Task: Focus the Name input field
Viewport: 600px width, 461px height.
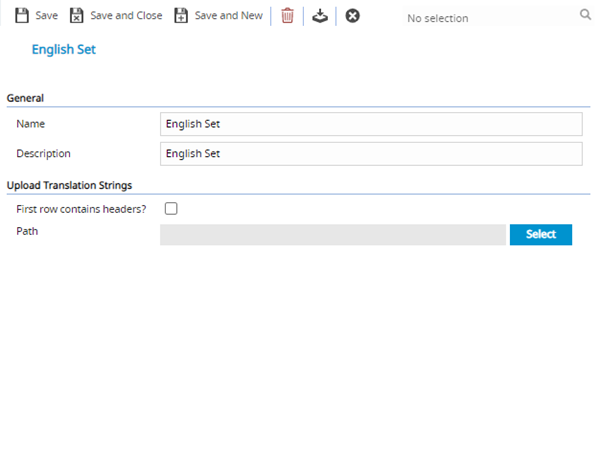Action: [371, 124]
